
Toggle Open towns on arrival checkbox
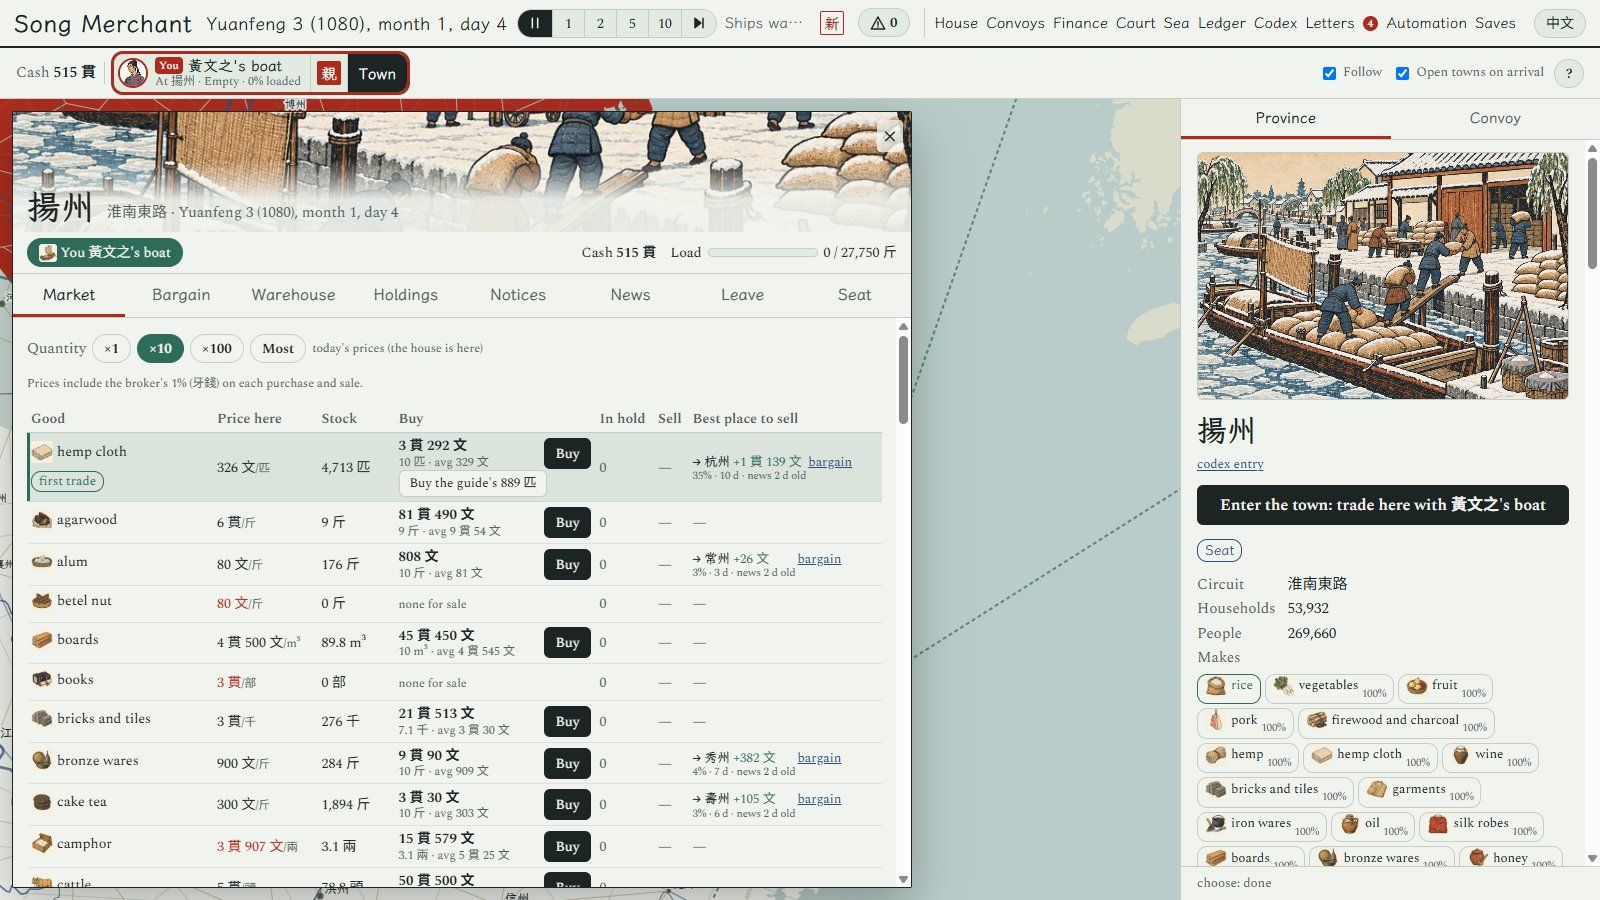(x=1402, y=73)
